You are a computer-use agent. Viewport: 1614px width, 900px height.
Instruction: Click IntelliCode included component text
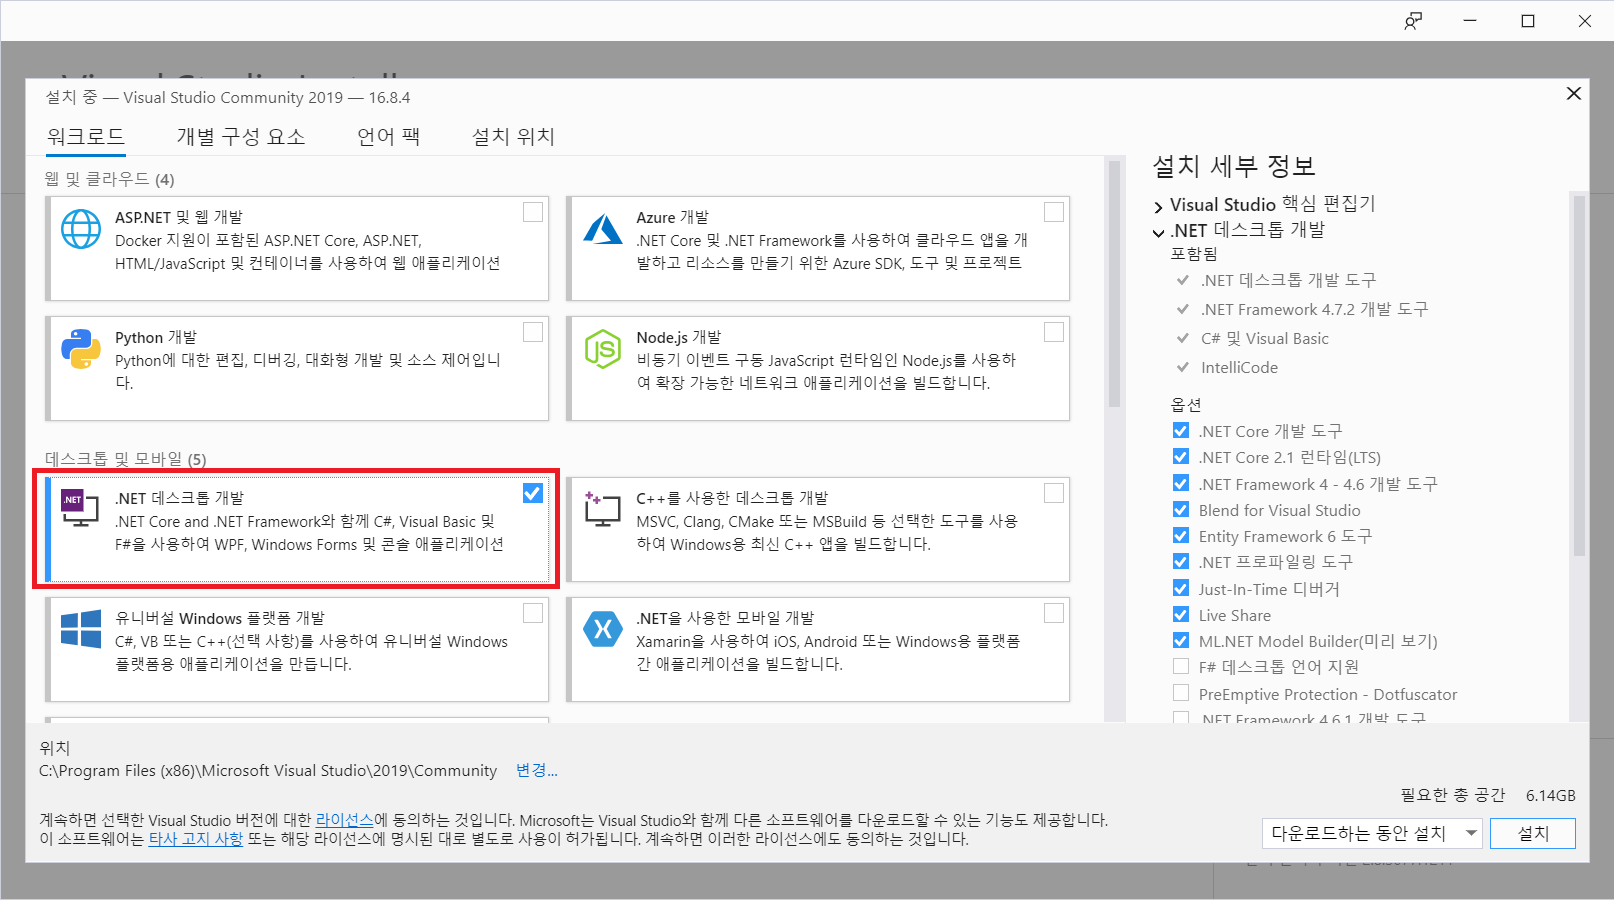tap(1239, 367)
